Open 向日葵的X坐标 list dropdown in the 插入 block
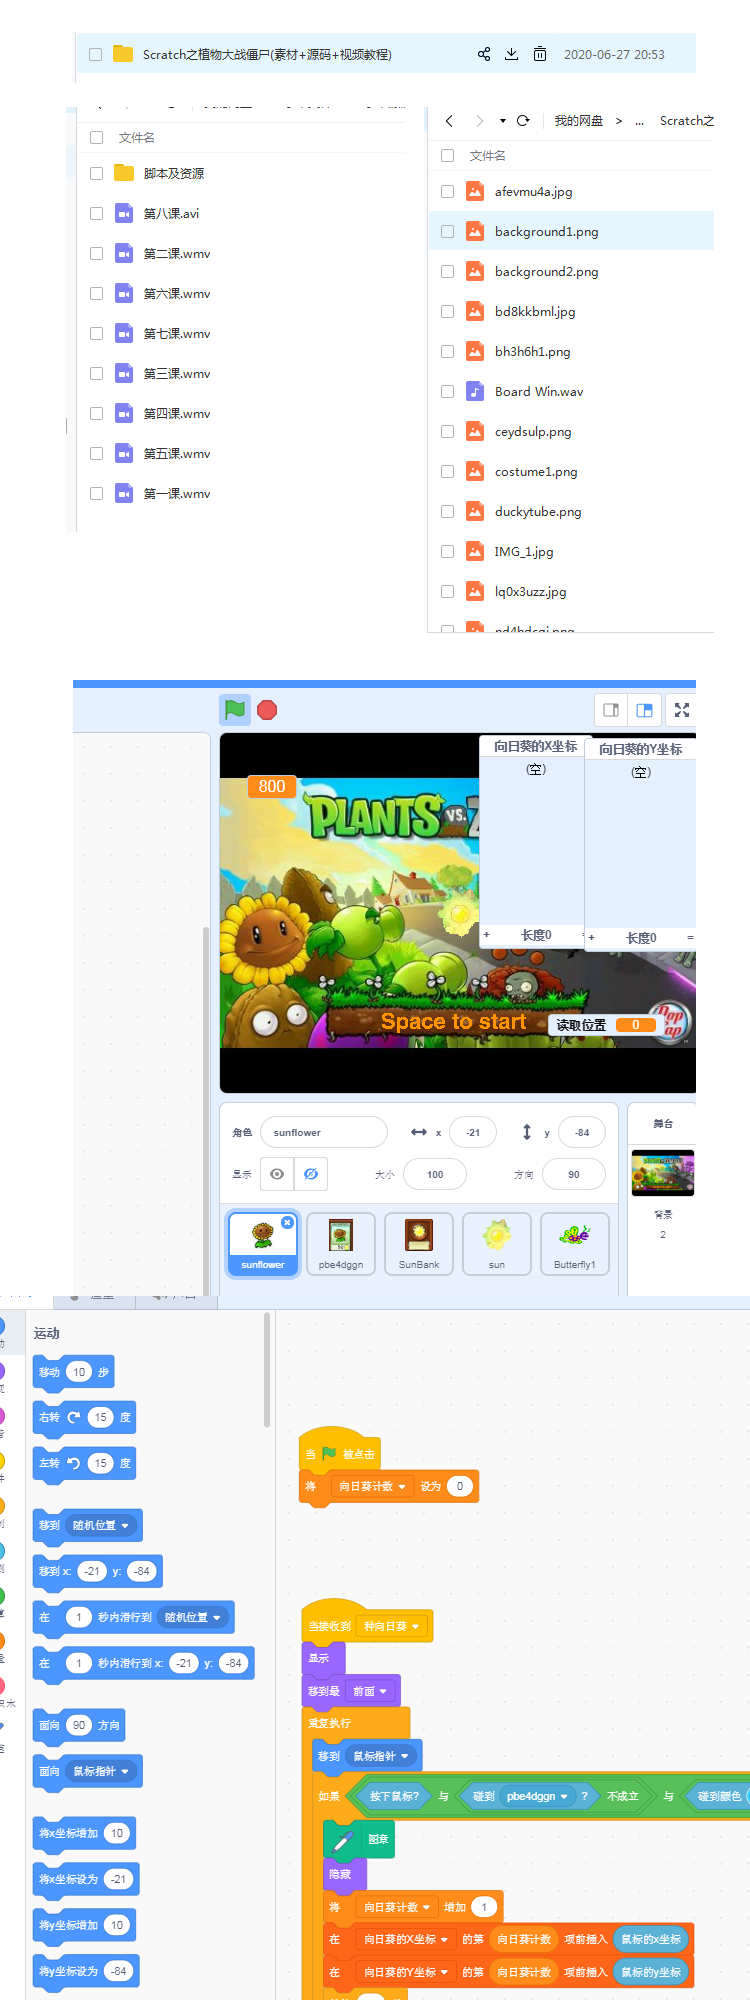Image resolution: width=750 pixels, height=2000 pixels. [x=405, y=1939]
